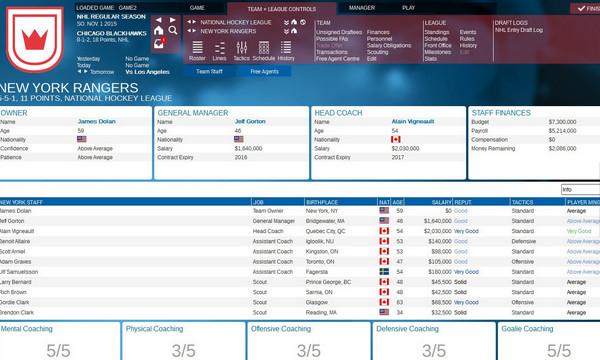Open the Roster screen icon
The image size is (600, 360).
[197, 50]
